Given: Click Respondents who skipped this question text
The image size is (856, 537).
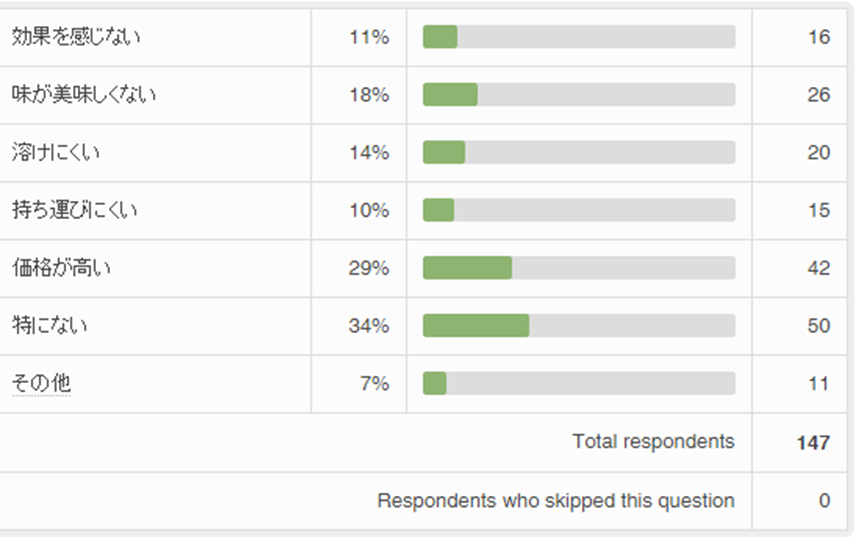Looking at the screenshot, I should pyautogui.click(x=555, y=500).
